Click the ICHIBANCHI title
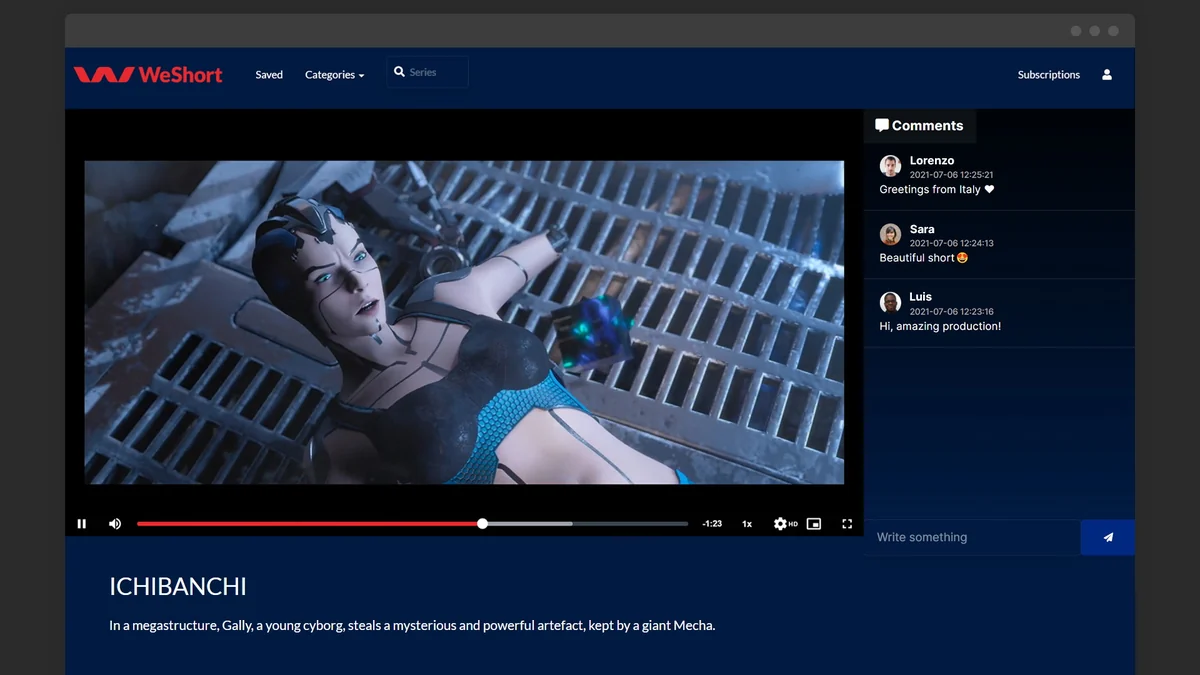1200x675 pixels. click(x=178, y=586)
